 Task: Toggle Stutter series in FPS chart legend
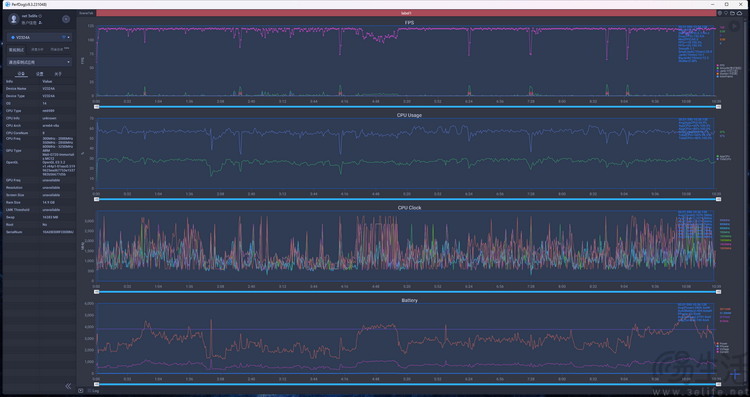(727, 74)
